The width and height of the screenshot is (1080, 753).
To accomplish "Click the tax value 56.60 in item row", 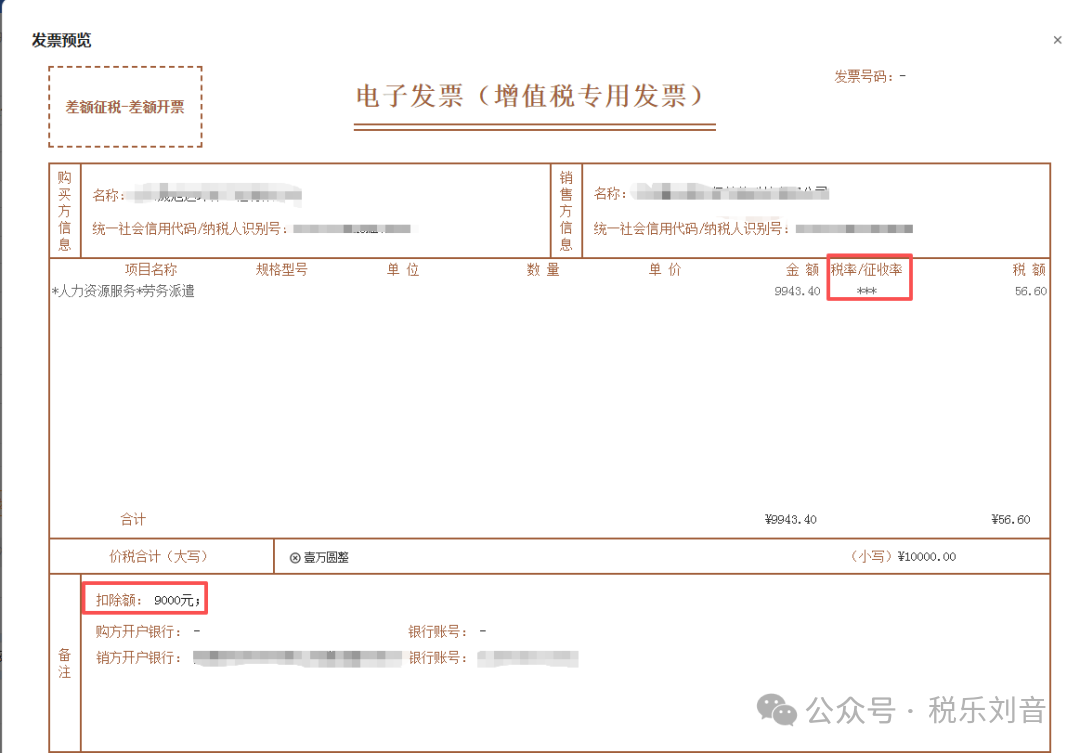I will point(1030,291).
